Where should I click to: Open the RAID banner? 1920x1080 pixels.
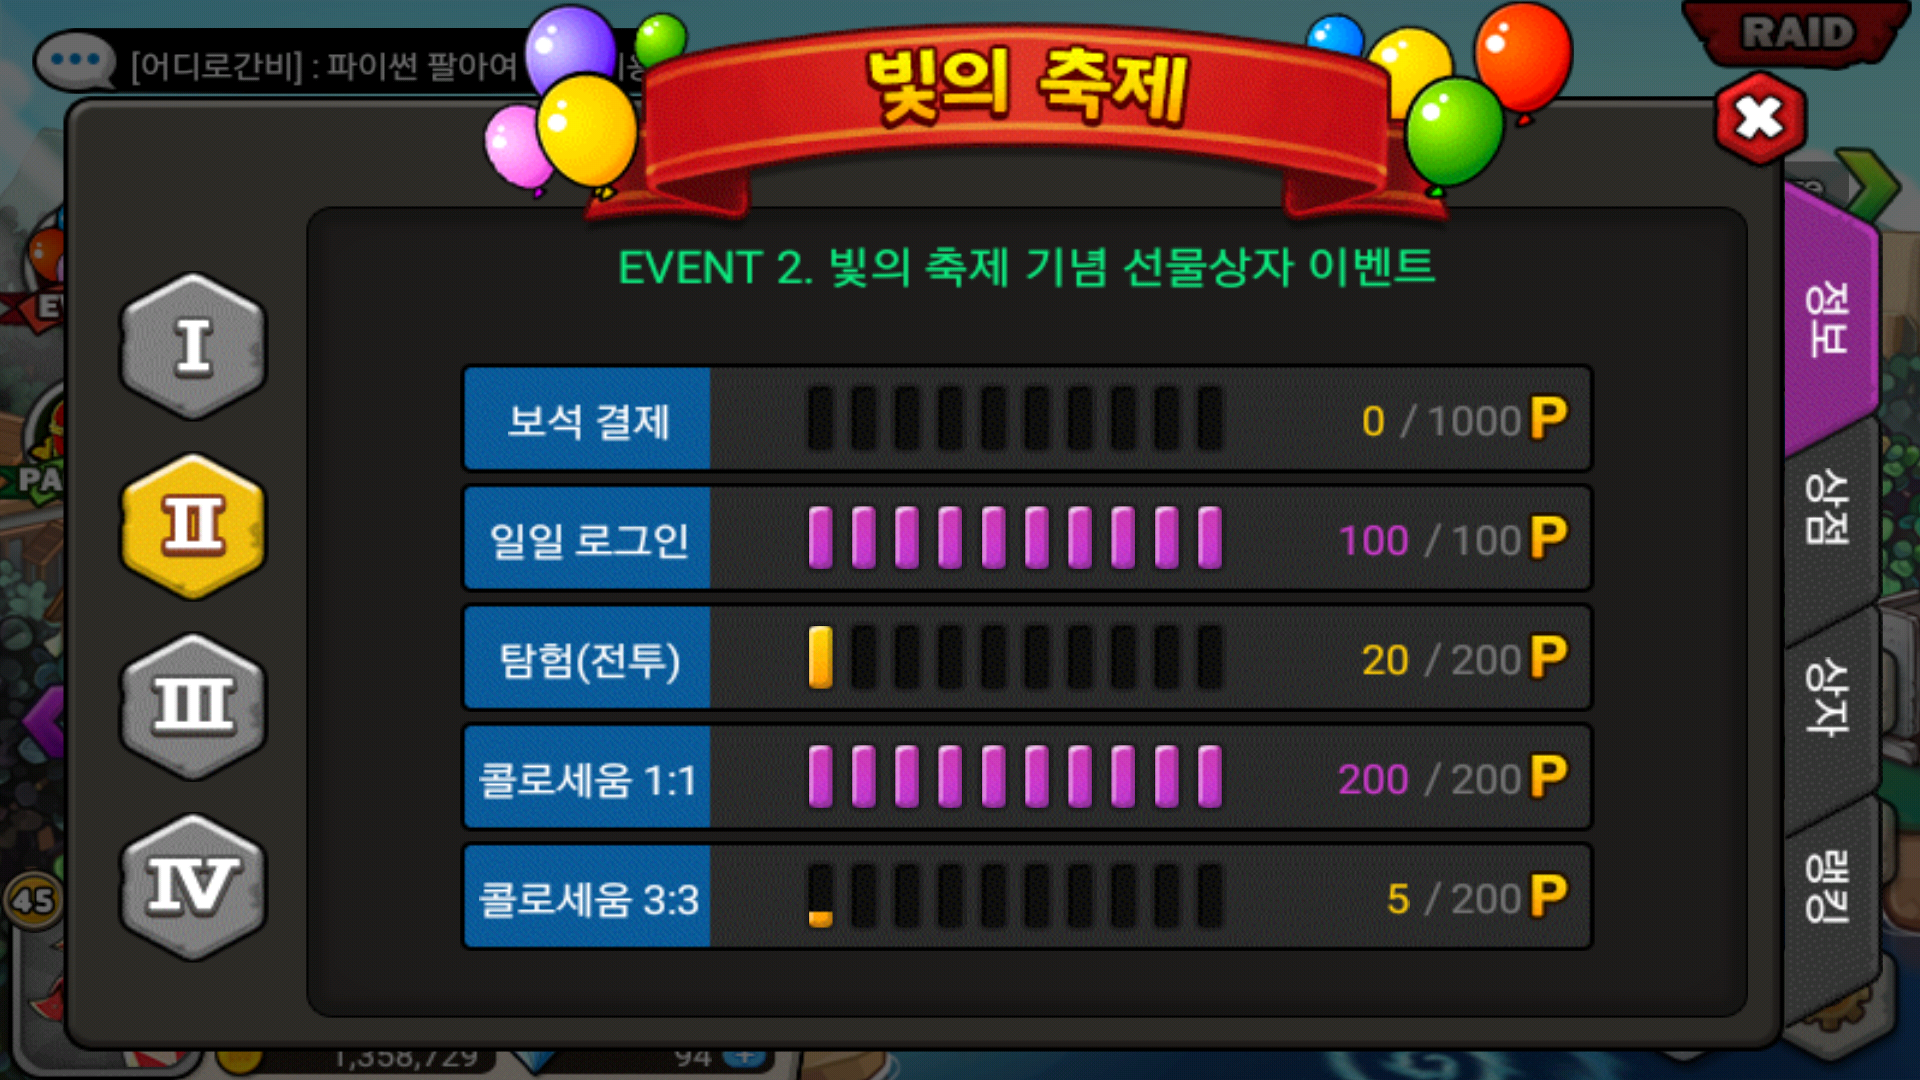pos(1796,33)
